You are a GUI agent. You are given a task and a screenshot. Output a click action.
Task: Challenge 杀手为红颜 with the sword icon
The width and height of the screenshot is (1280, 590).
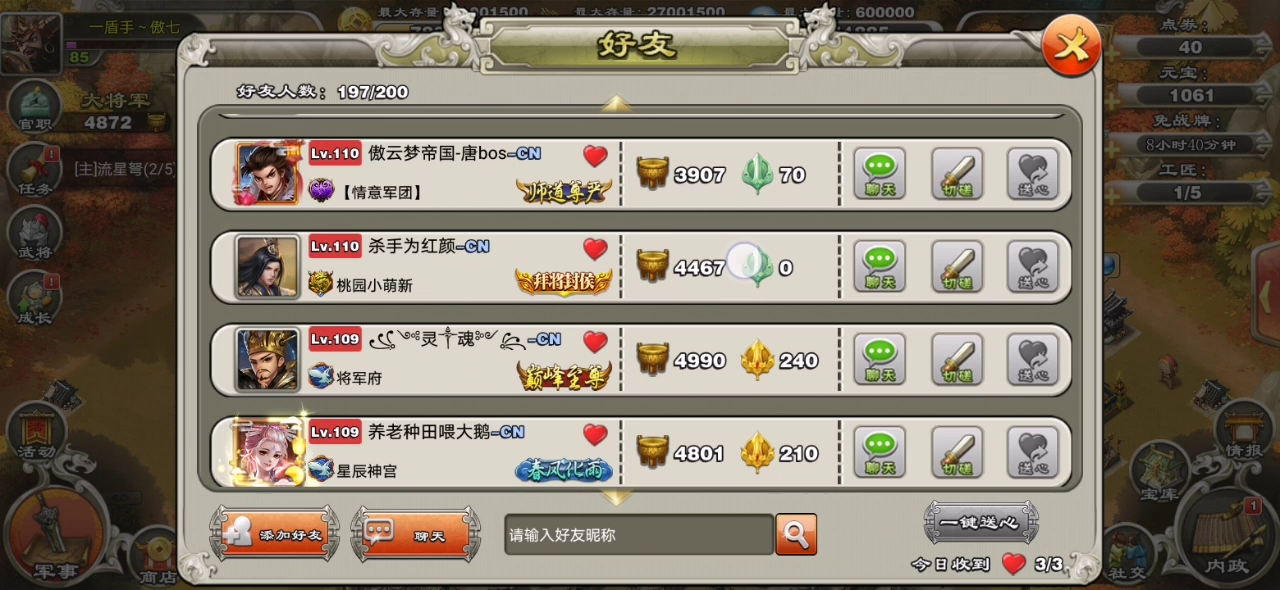(x=957, y=267)
